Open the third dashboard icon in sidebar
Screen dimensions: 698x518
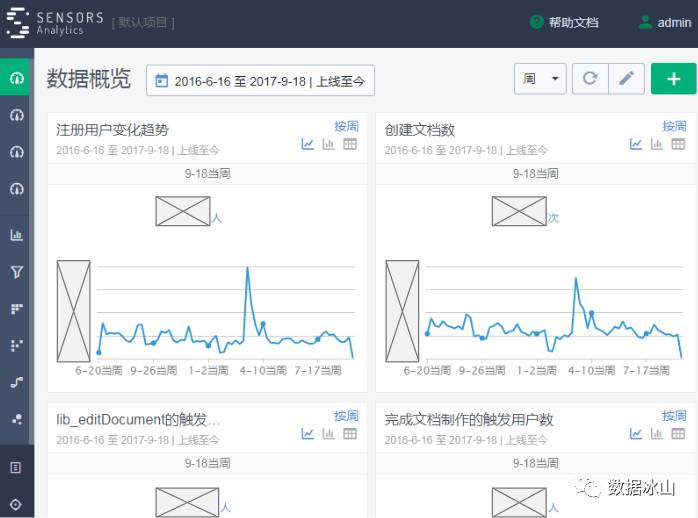(16, 152)
